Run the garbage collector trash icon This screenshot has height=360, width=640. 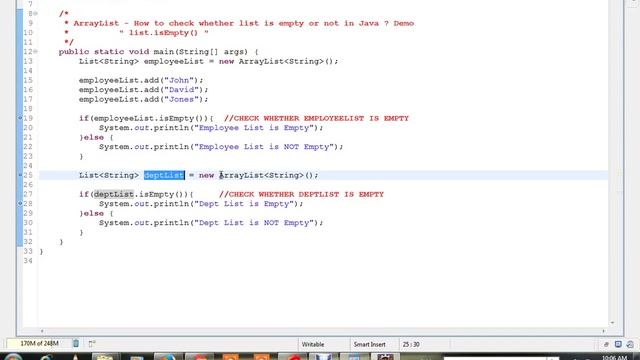click(76, 344)
